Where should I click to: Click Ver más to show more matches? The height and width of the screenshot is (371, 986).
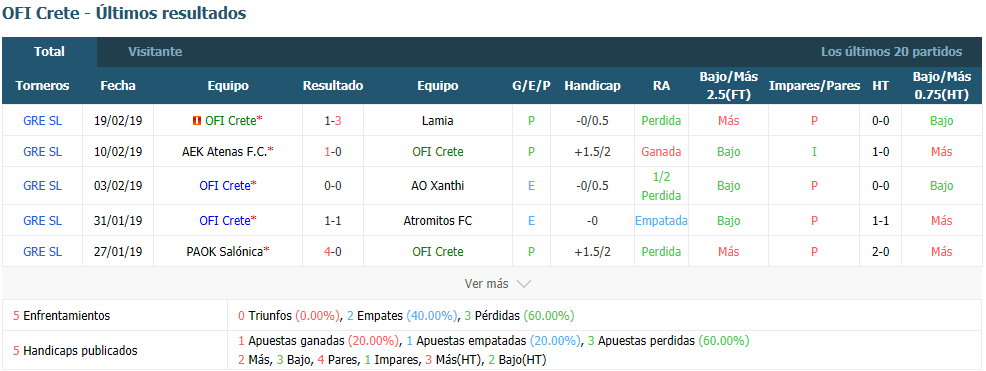click(486, 284)
